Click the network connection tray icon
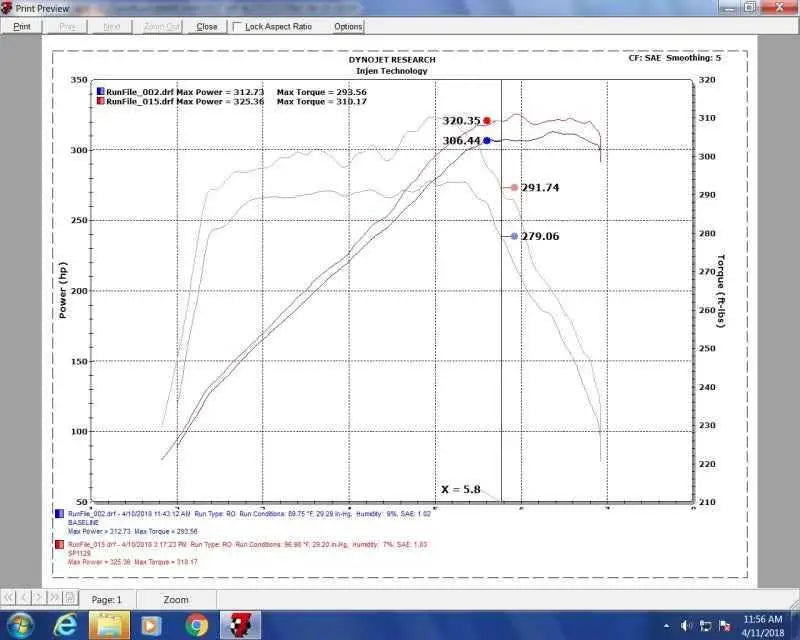 tap(706, 626)
